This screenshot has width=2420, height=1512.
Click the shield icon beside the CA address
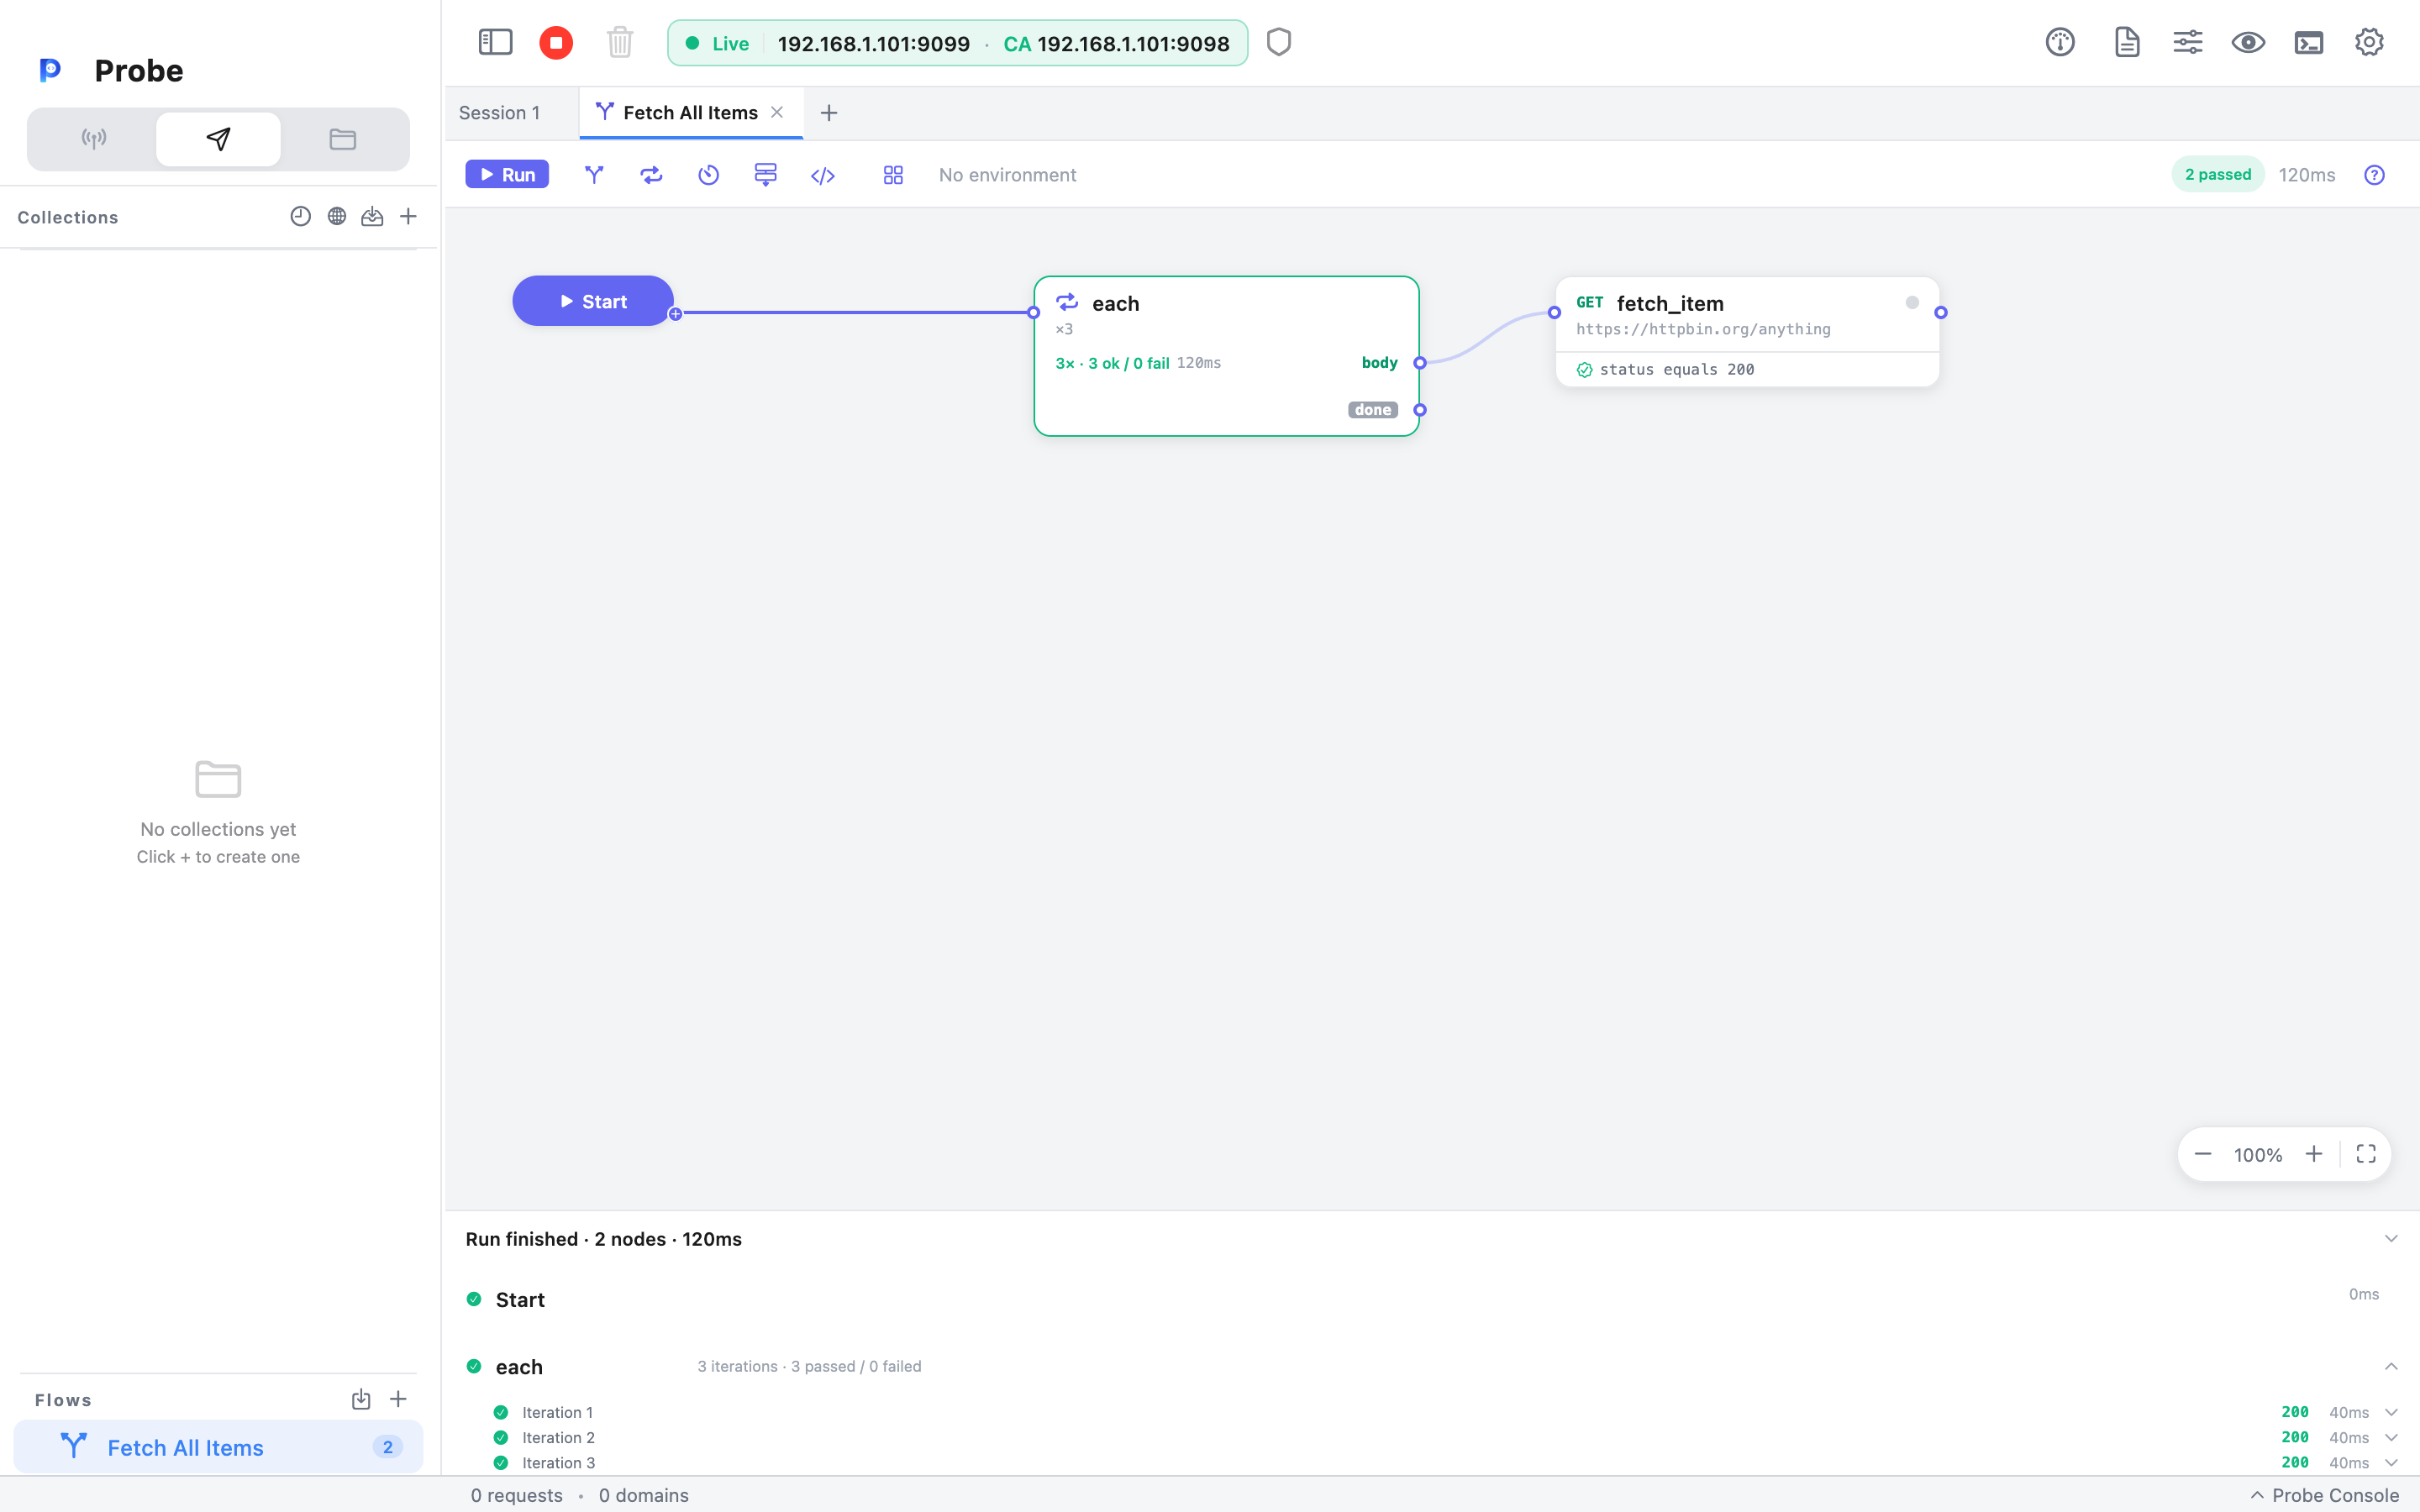(x=1279, y=42)
